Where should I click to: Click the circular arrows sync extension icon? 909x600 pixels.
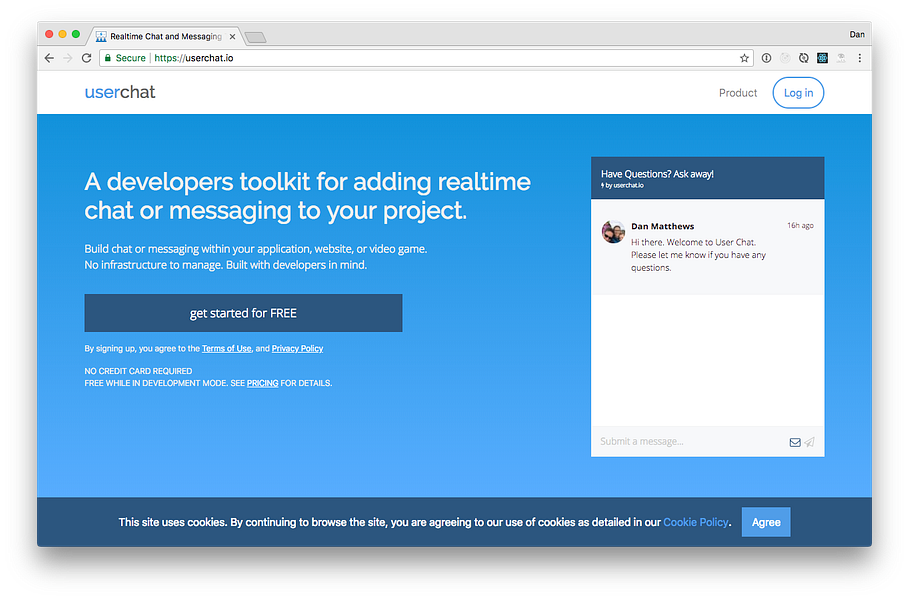coord(803,58)
